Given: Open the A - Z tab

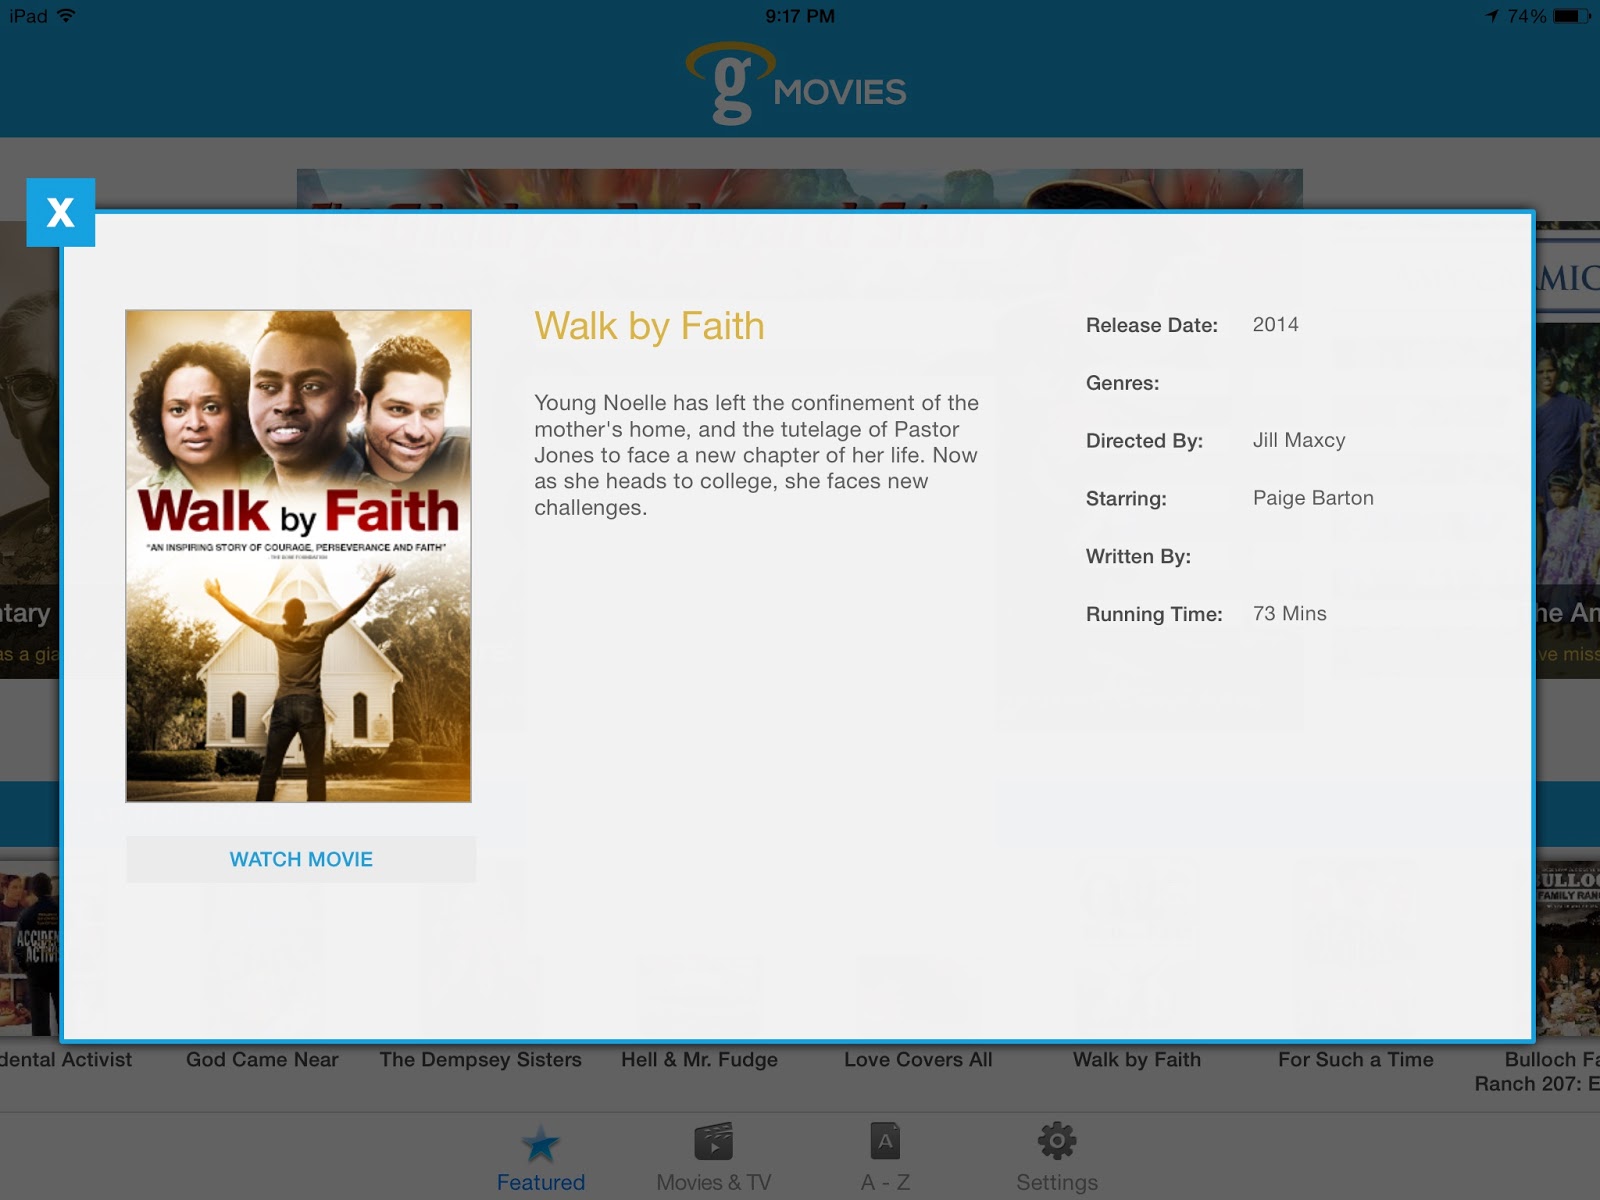Looking at the screenshot, I should point(885,1158).
